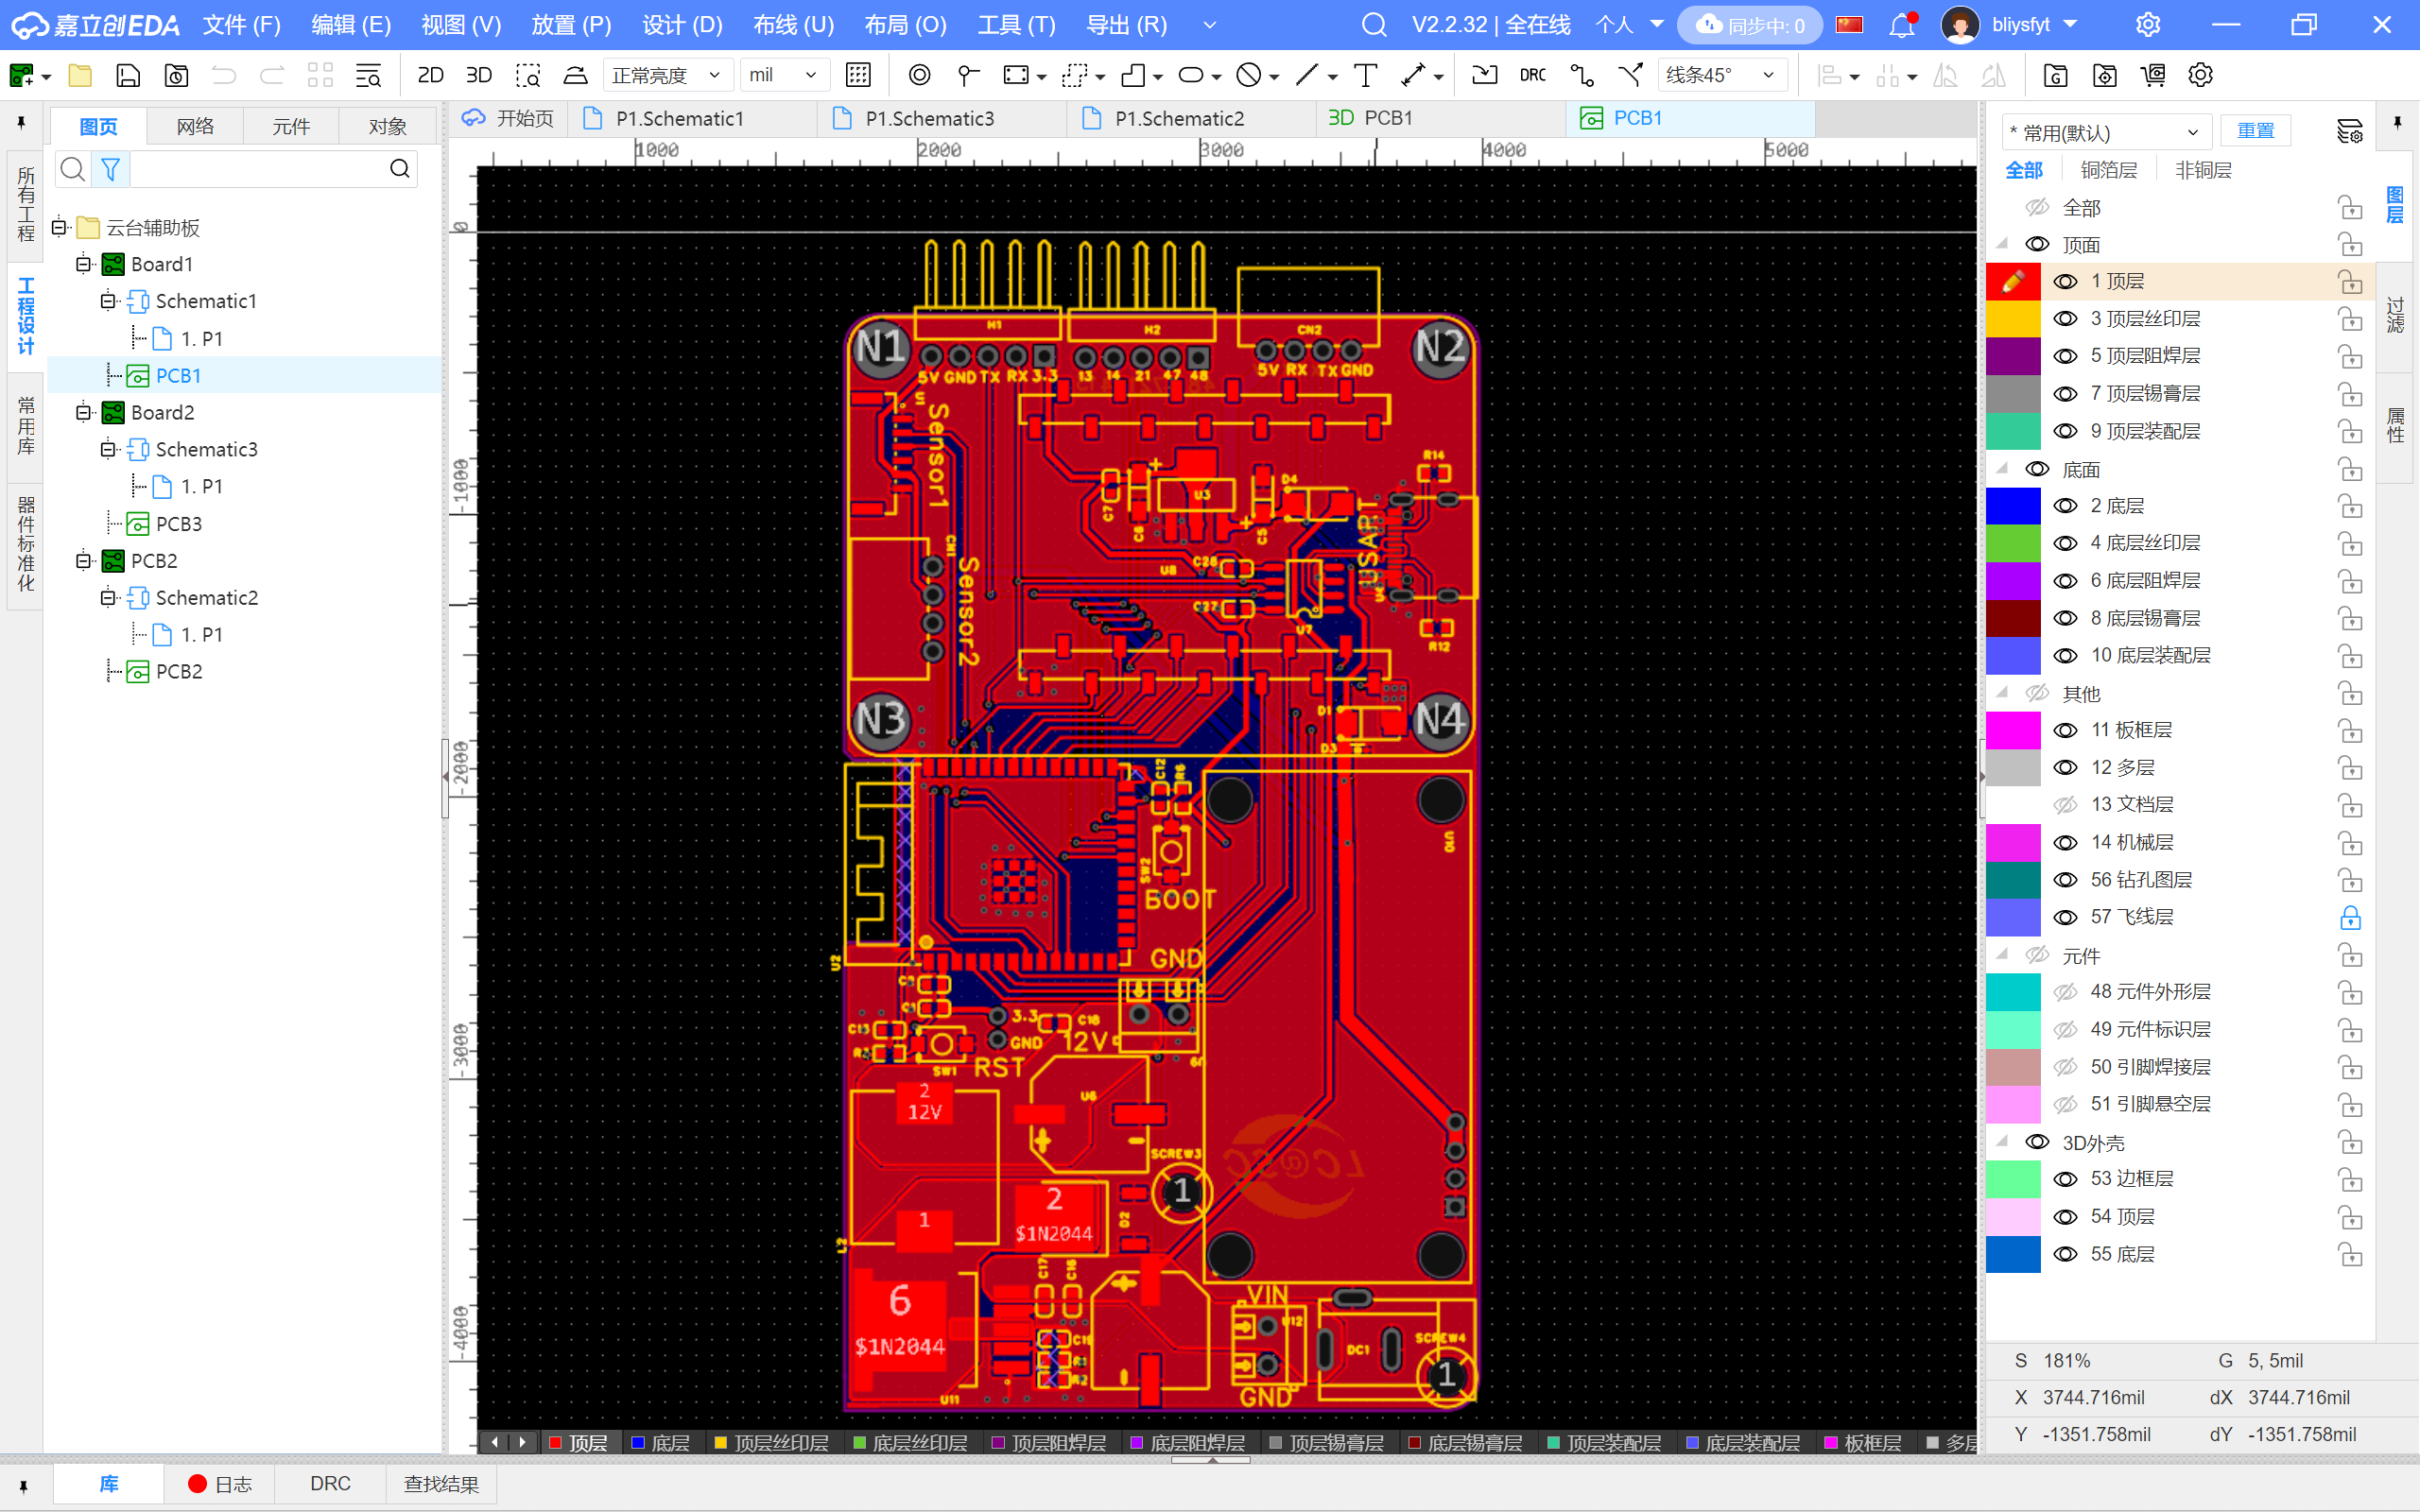
Task: Toggle visibility of all layers (全部)
Action: (2037, 208)
